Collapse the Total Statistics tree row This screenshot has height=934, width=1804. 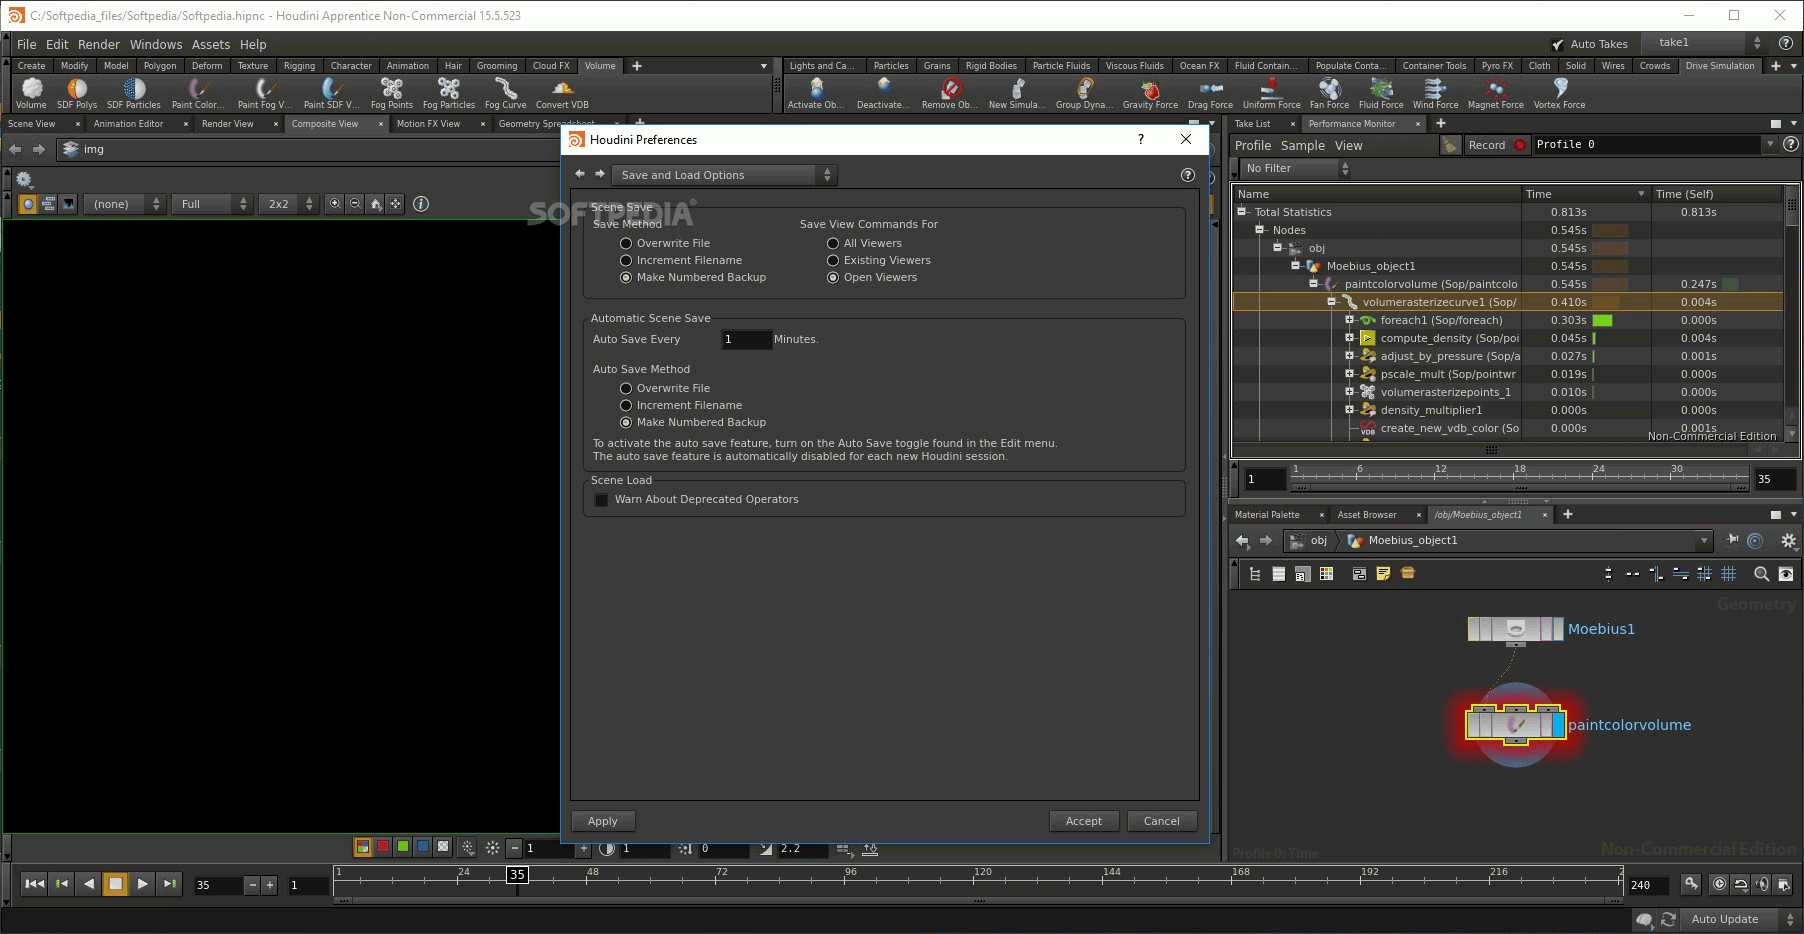click(1242, 212)
